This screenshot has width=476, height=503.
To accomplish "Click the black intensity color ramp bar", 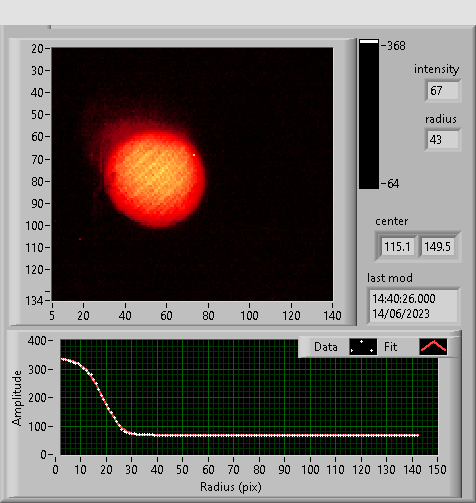I will point(369,114).
